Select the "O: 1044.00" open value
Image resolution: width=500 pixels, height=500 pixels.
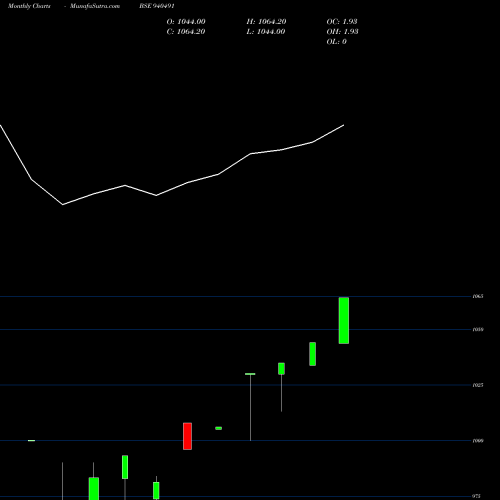point(186,22)
